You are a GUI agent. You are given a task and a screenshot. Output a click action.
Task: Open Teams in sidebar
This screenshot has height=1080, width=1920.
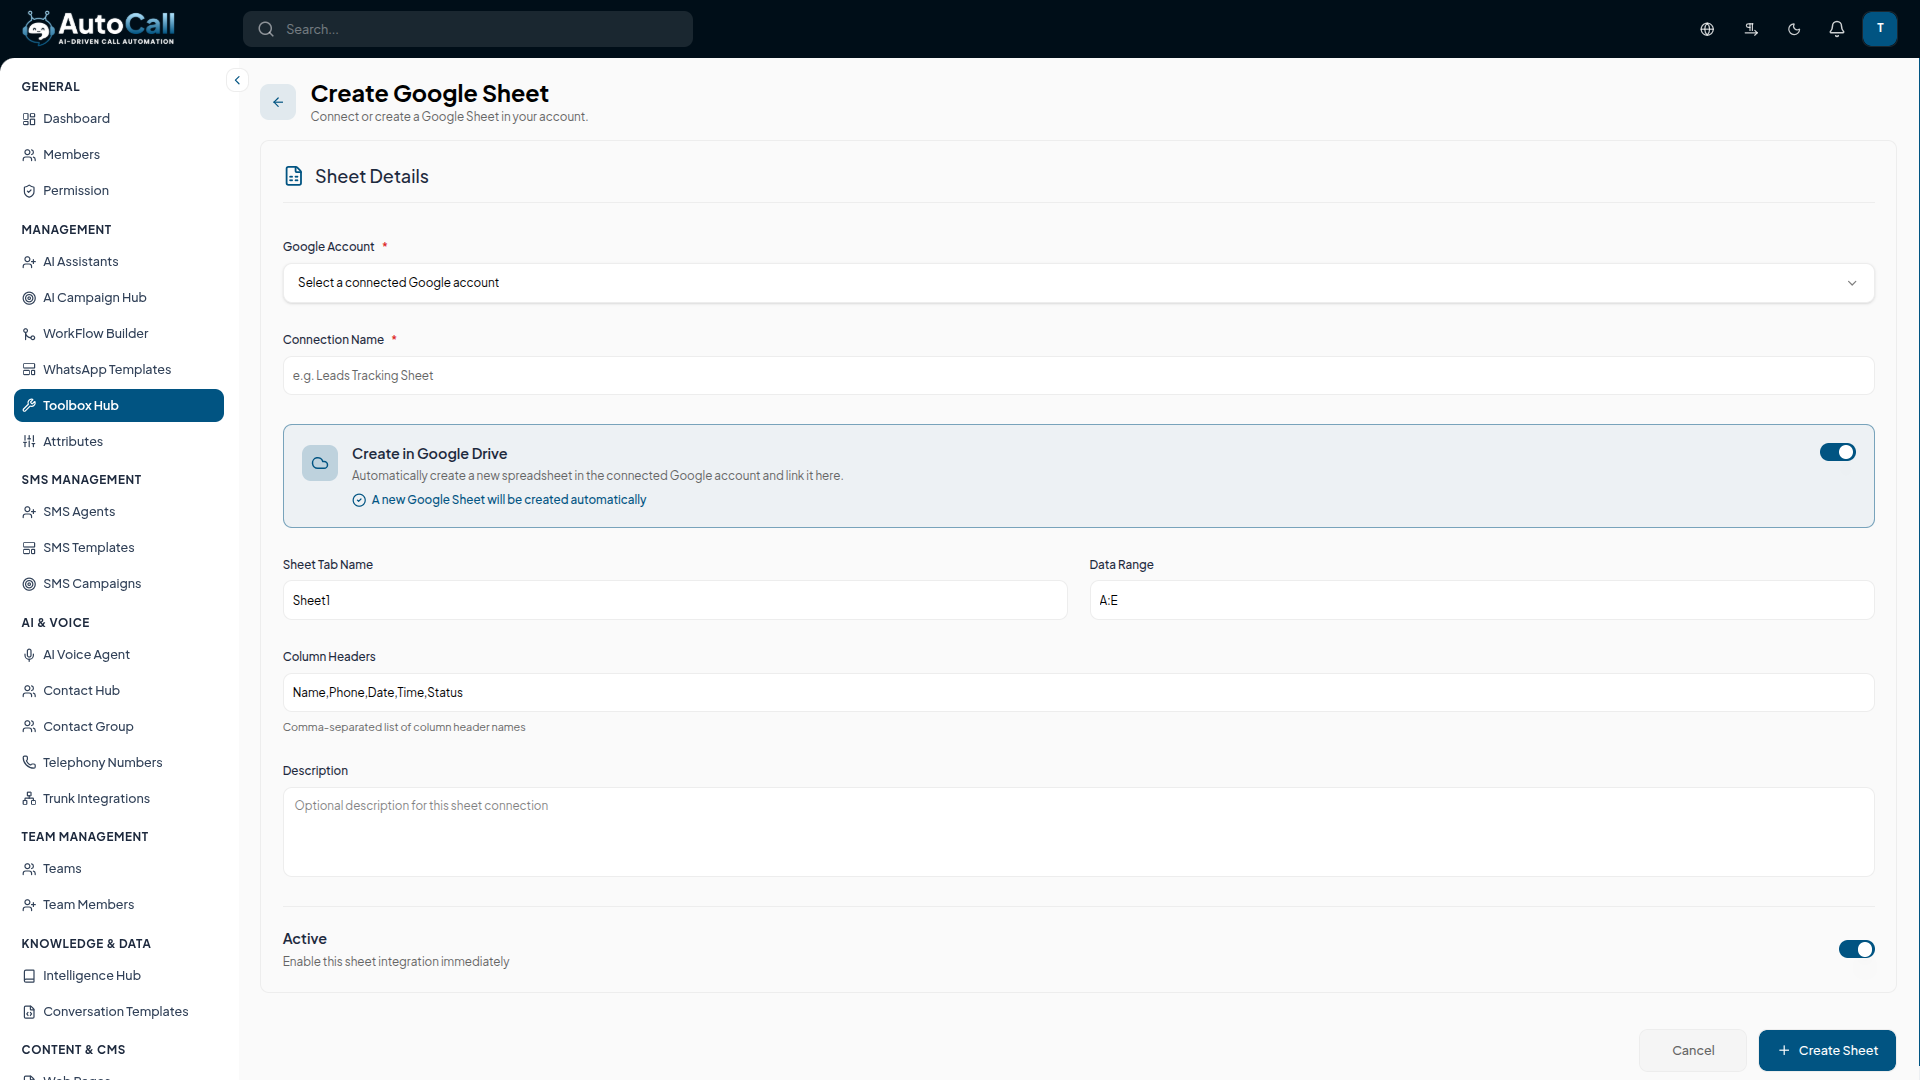pos(118,869)
